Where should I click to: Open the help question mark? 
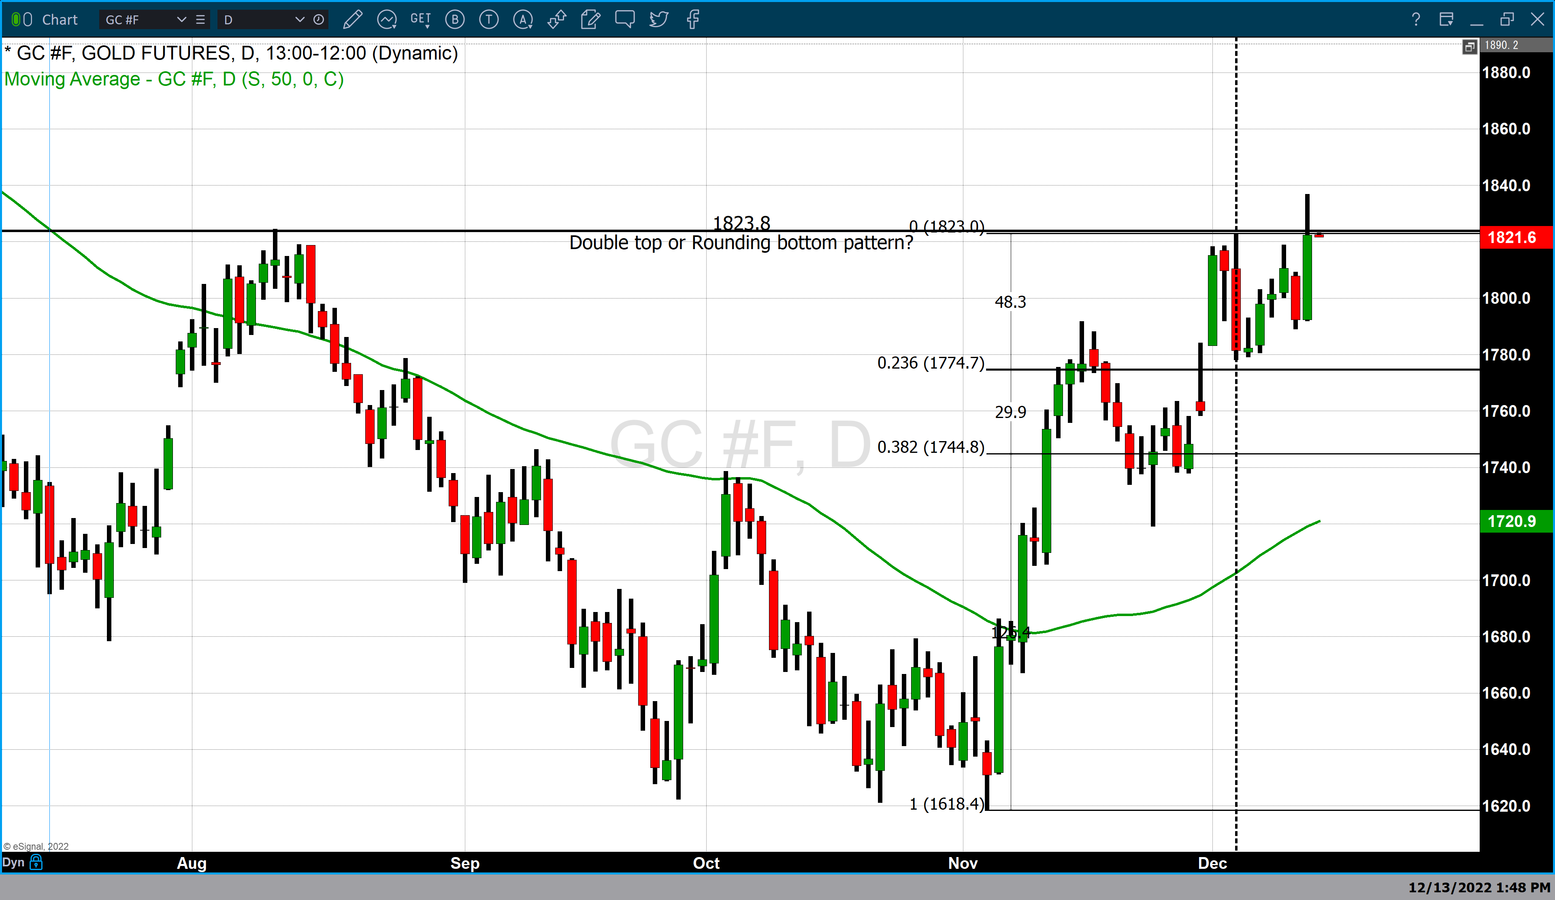pos(1415,19)
